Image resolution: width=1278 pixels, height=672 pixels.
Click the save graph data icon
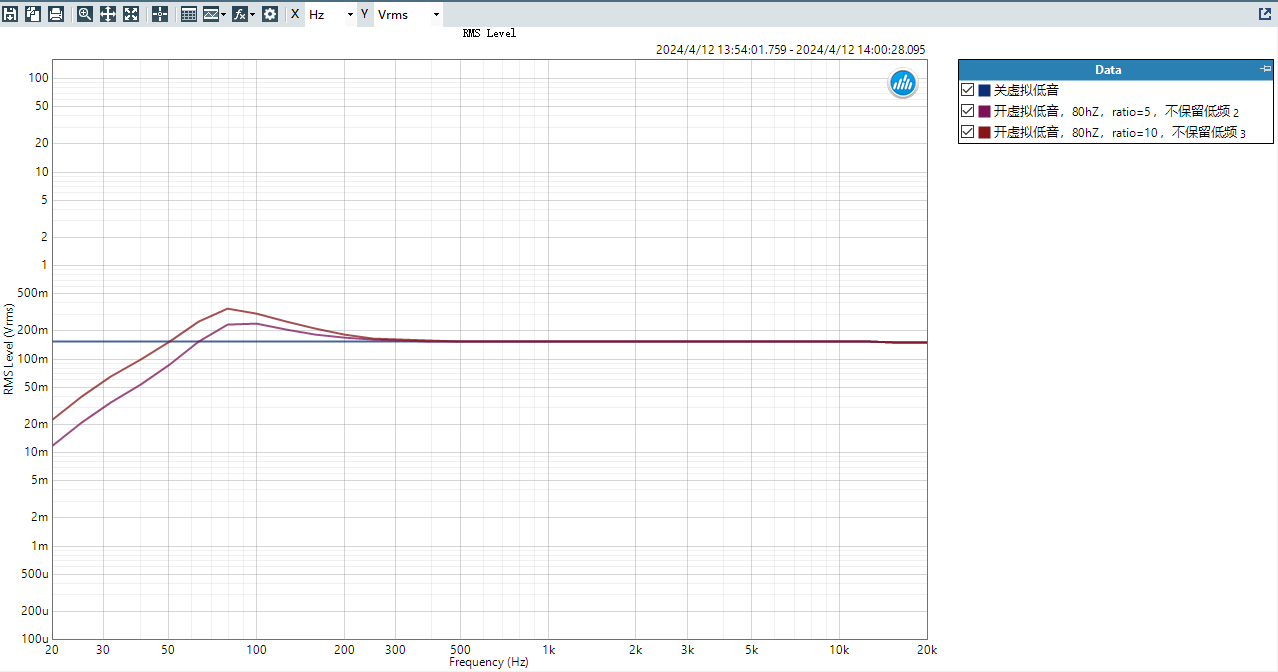[10, 14]
